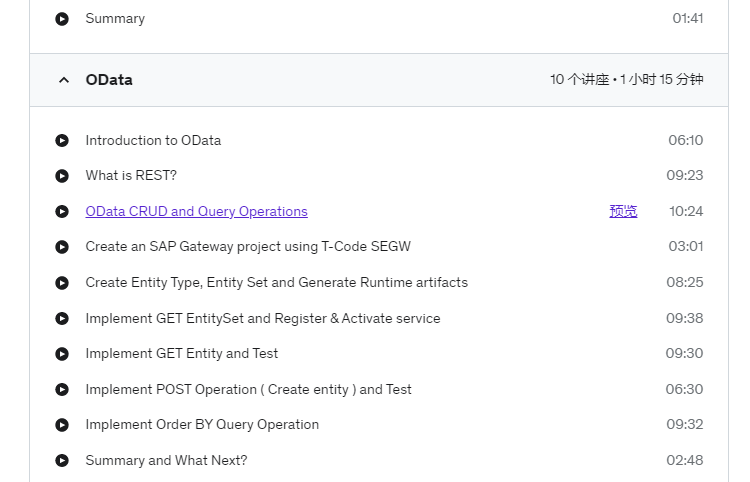The height and width of the screenshot is (482, 750).
Task: Click play icon beside Summary lecture
Action: point(62,19)
